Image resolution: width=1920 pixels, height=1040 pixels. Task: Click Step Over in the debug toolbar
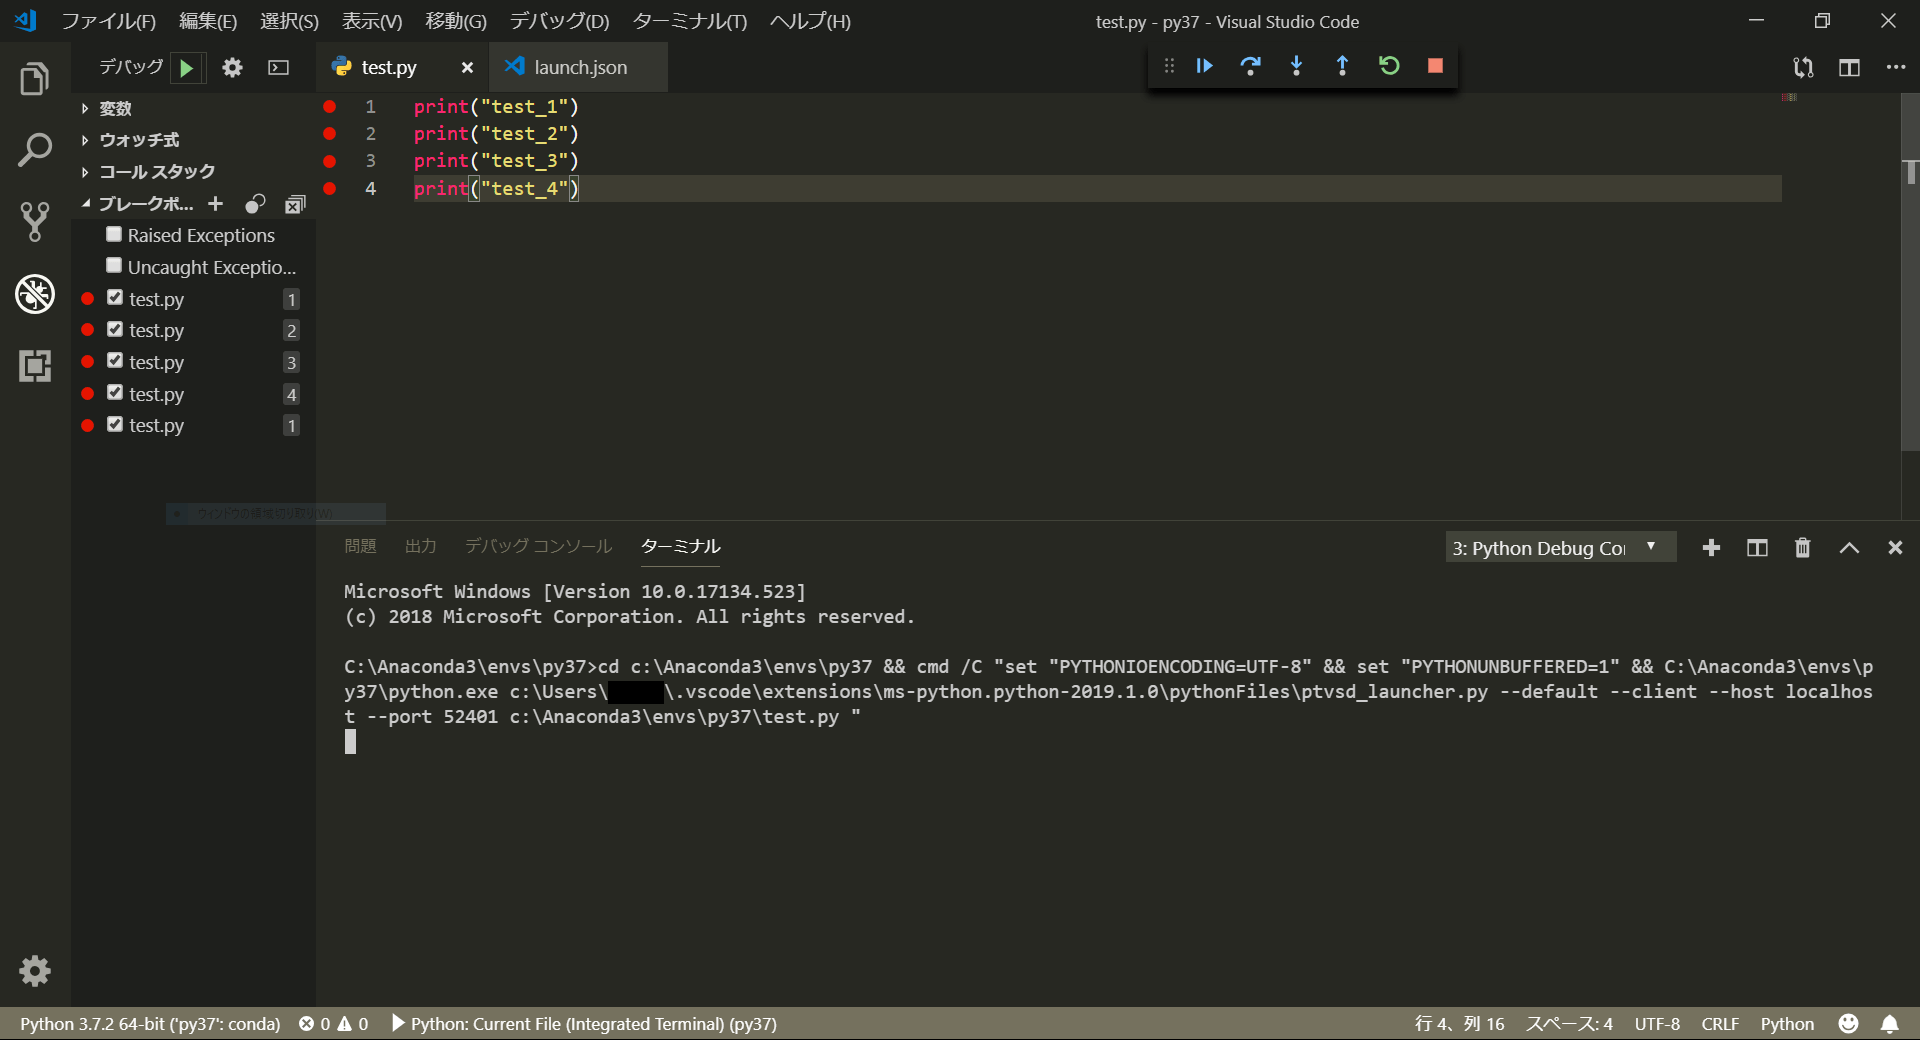pos(1250,66)
